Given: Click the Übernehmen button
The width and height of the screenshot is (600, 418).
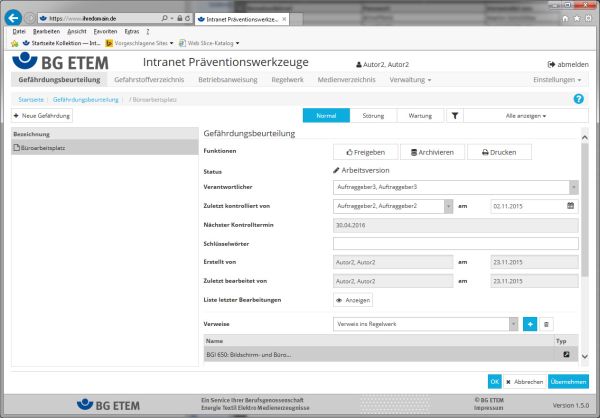Looking at the screenshot, I should pos(568,381).
